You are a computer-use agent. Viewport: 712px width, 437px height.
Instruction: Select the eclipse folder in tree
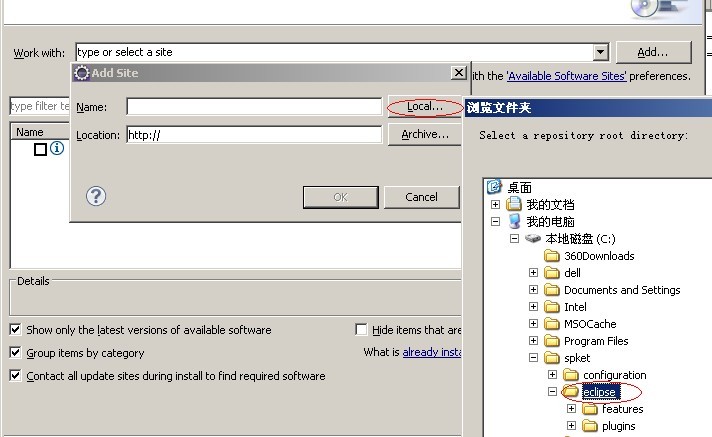coord(599,392)
